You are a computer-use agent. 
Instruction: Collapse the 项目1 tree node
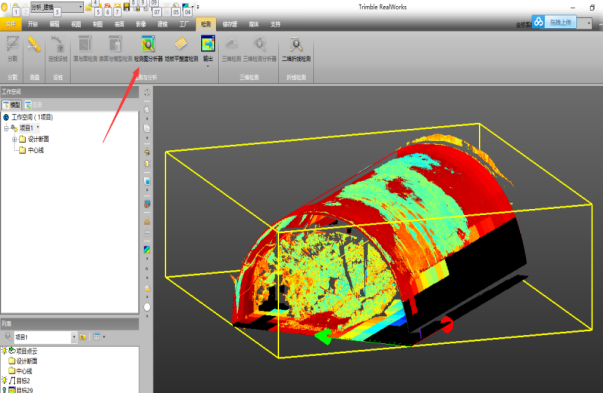[6, 128]
